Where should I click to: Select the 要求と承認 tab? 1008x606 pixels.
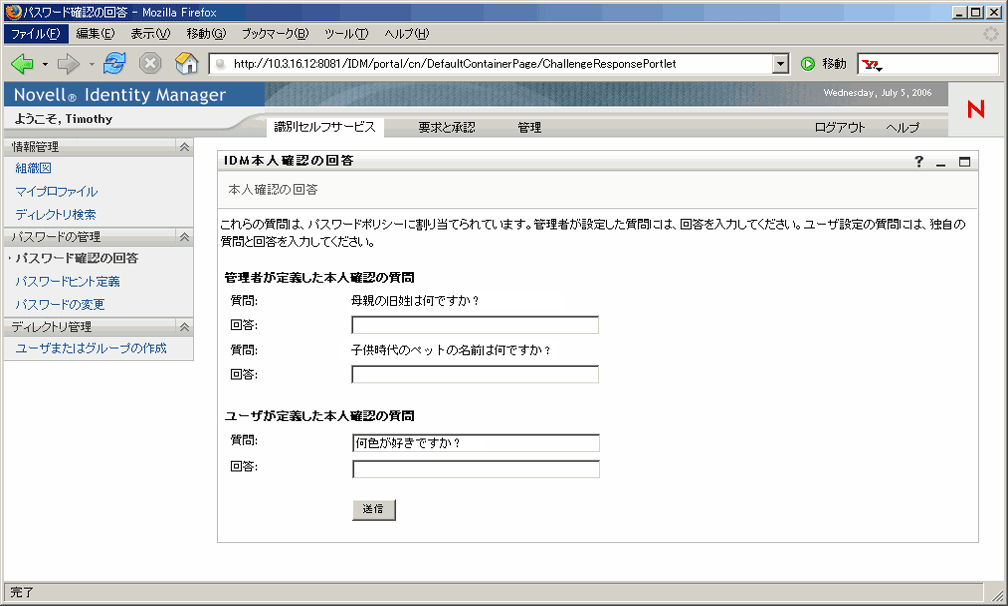pyautogui.click(x=447, y=128)
